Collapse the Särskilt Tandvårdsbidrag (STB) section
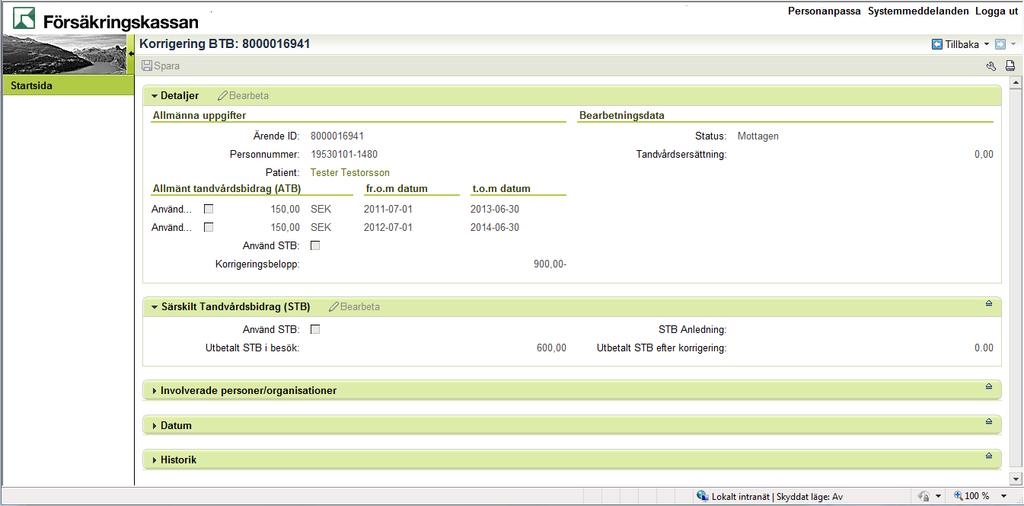This screenshot has height=506, width=1024. pos(155,306)
